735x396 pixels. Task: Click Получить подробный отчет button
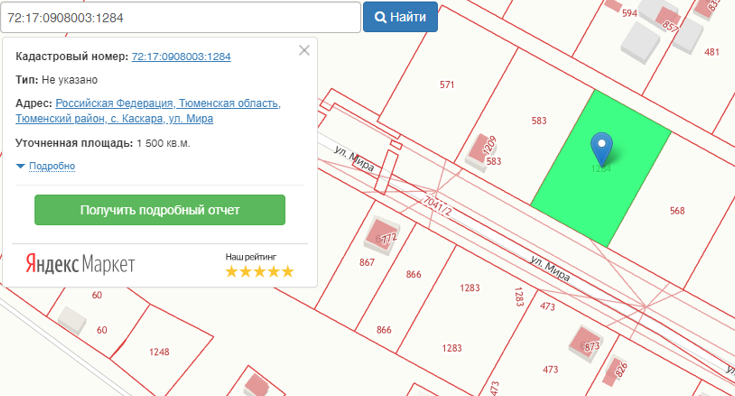[x=160, y=210]
